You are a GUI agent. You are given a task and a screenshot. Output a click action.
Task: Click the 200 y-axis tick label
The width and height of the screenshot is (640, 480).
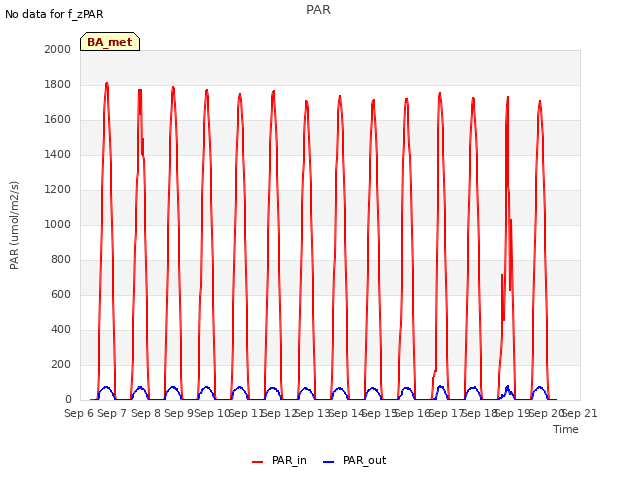(61, 364)
